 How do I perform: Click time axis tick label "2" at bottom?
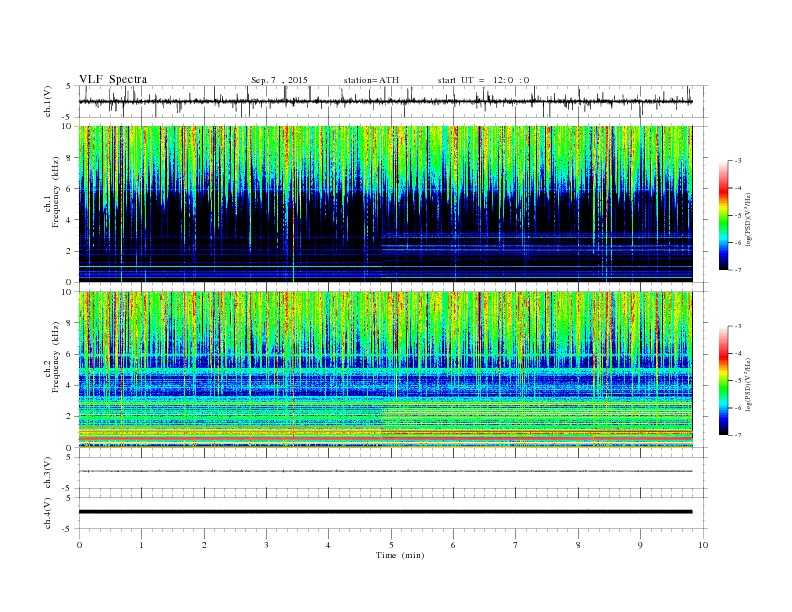coord(204,545)
